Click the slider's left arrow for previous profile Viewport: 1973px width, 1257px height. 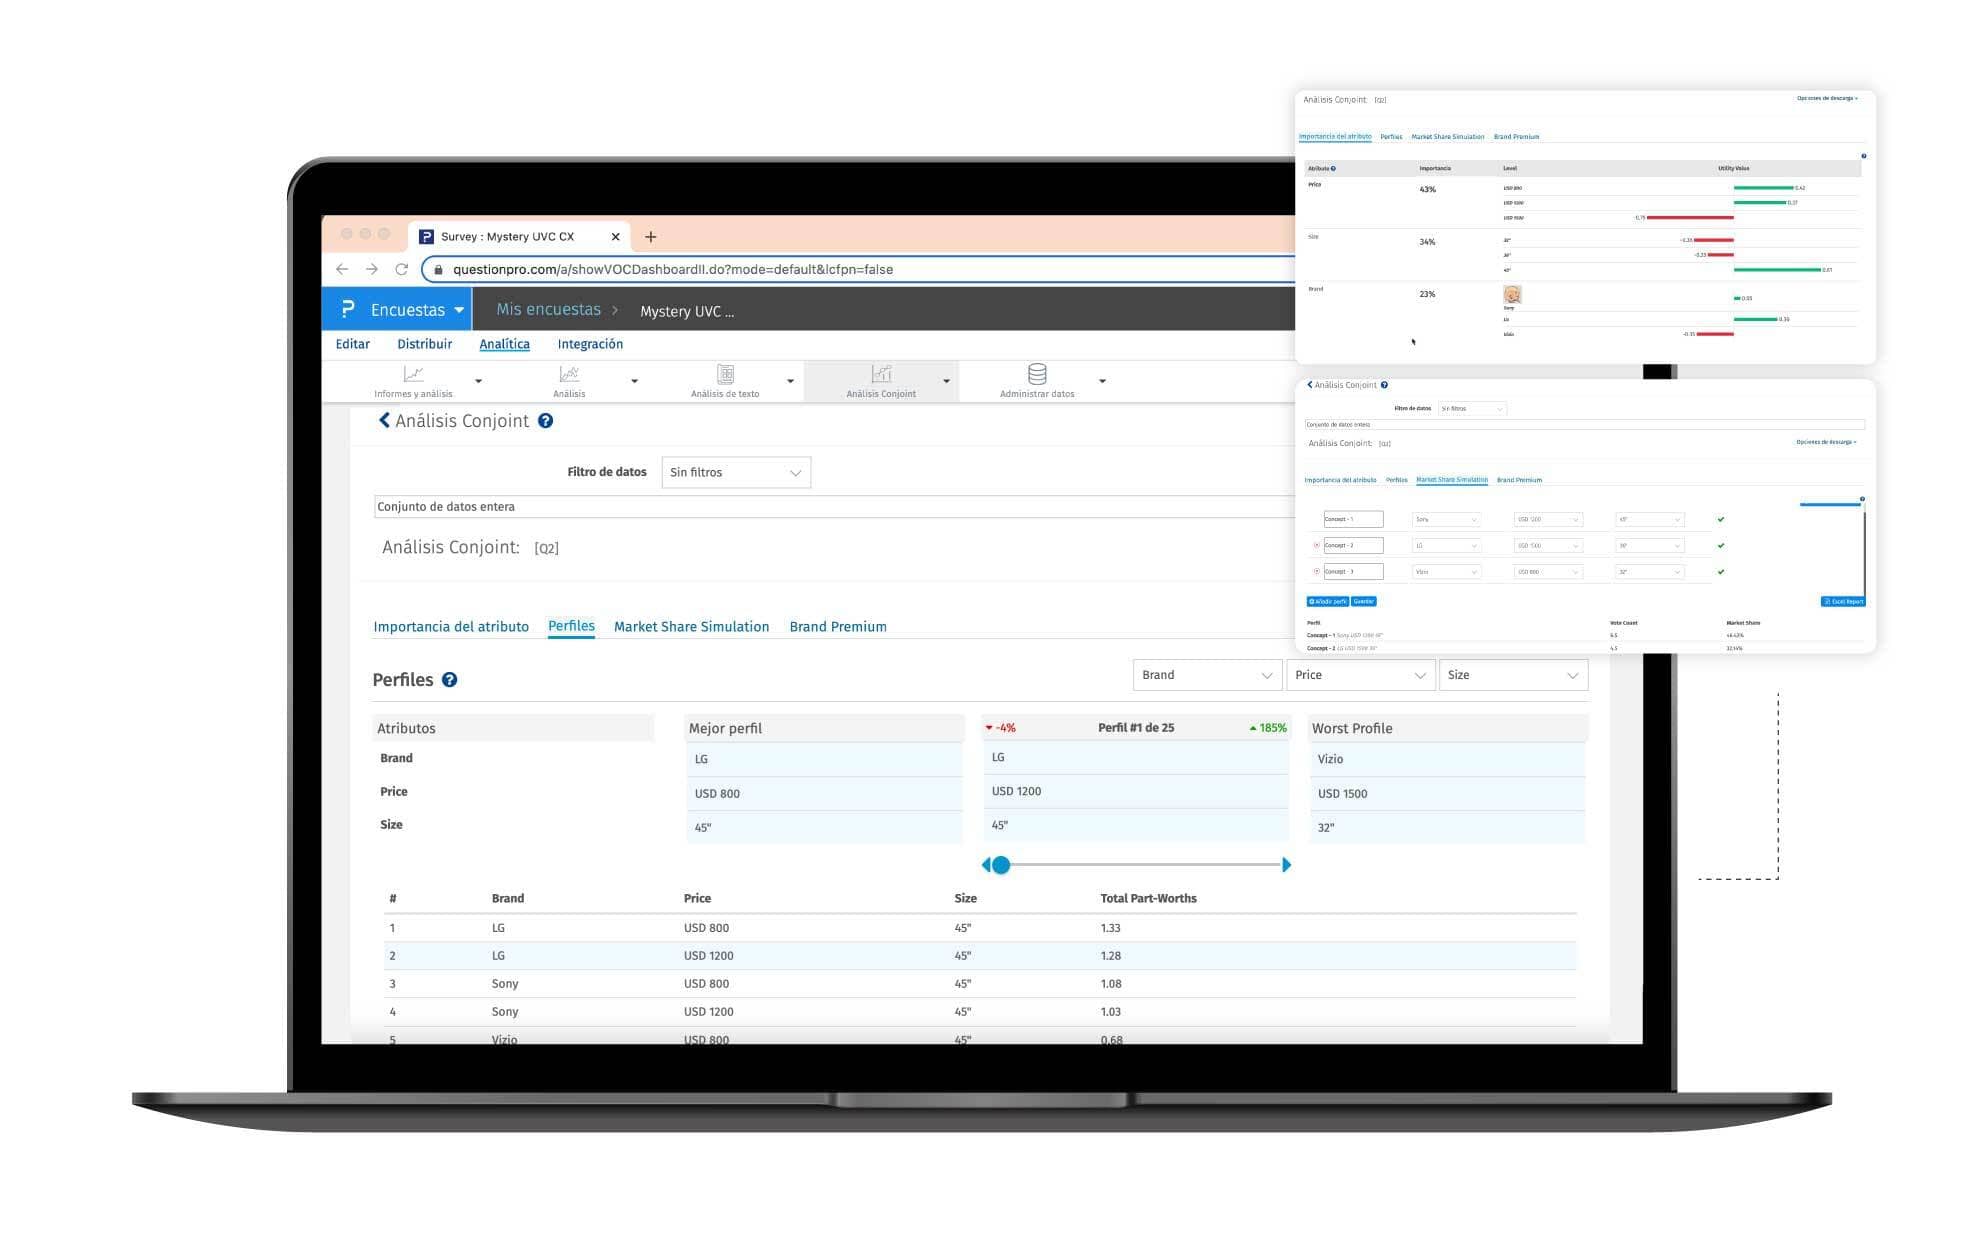point(986,865)
